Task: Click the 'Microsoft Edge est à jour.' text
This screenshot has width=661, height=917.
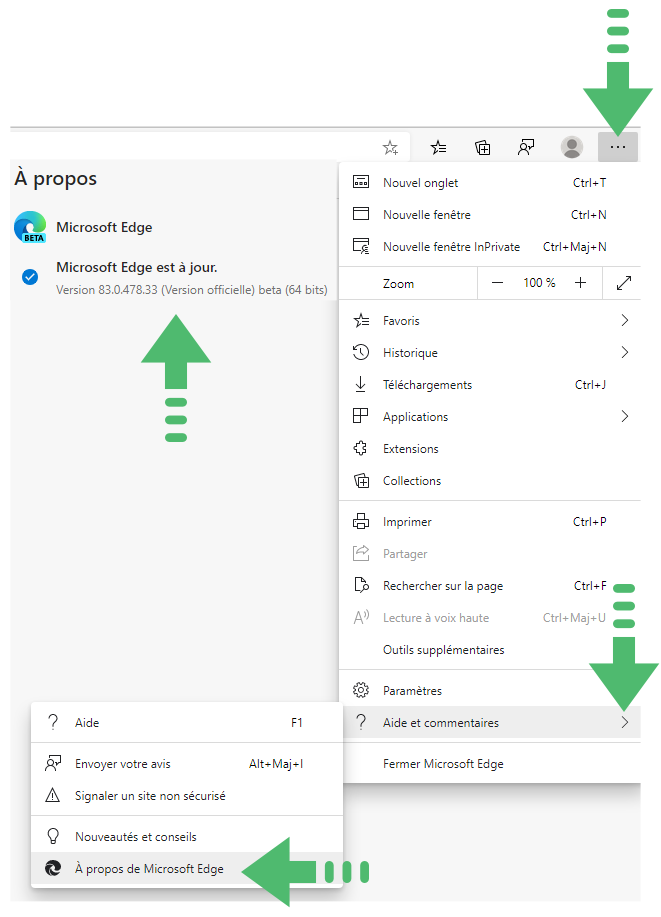Action: click(136, 267)
